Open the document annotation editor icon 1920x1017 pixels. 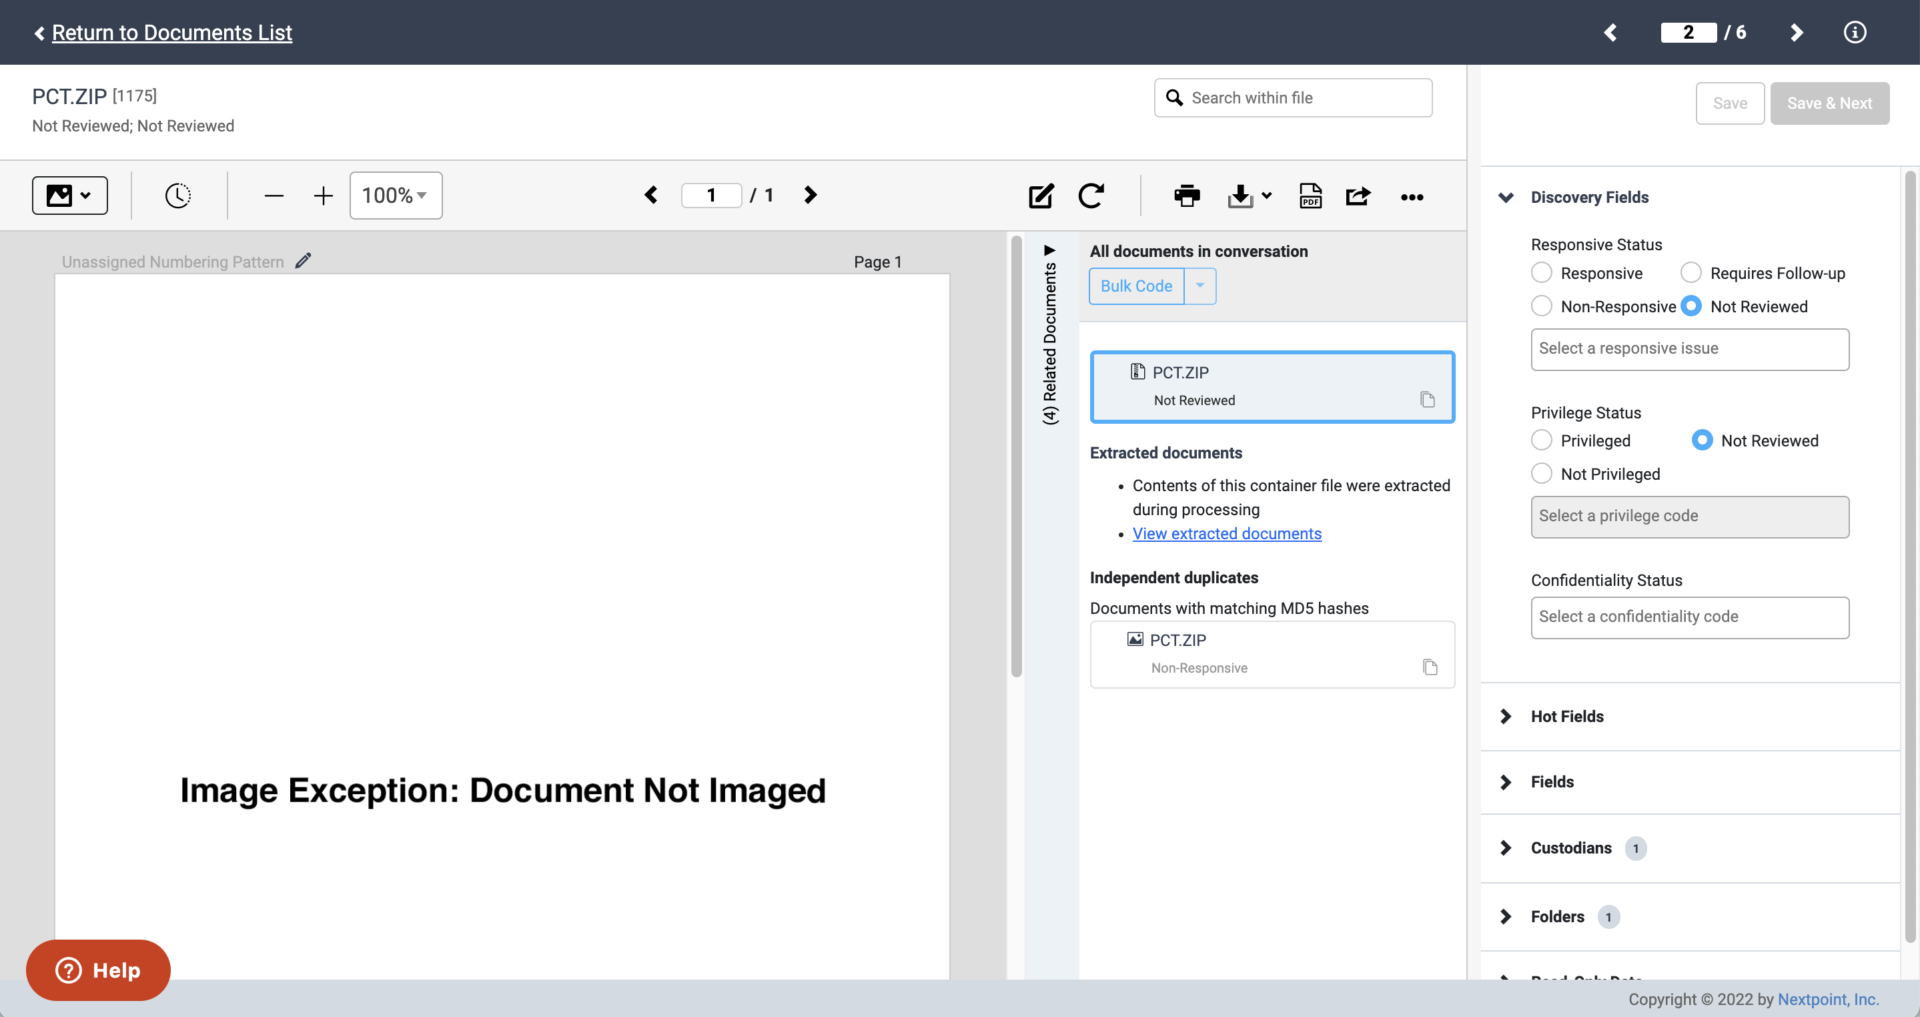[1040, 196]
